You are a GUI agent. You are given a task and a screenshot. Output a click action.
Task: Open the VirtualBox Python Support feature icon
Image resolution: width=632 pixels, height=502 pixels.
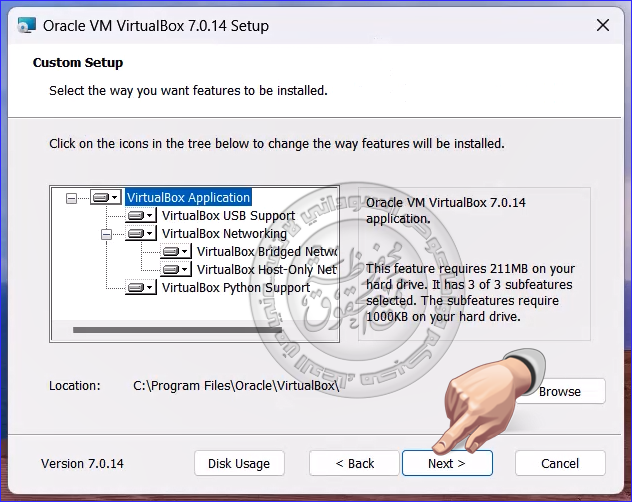point(140,288)
